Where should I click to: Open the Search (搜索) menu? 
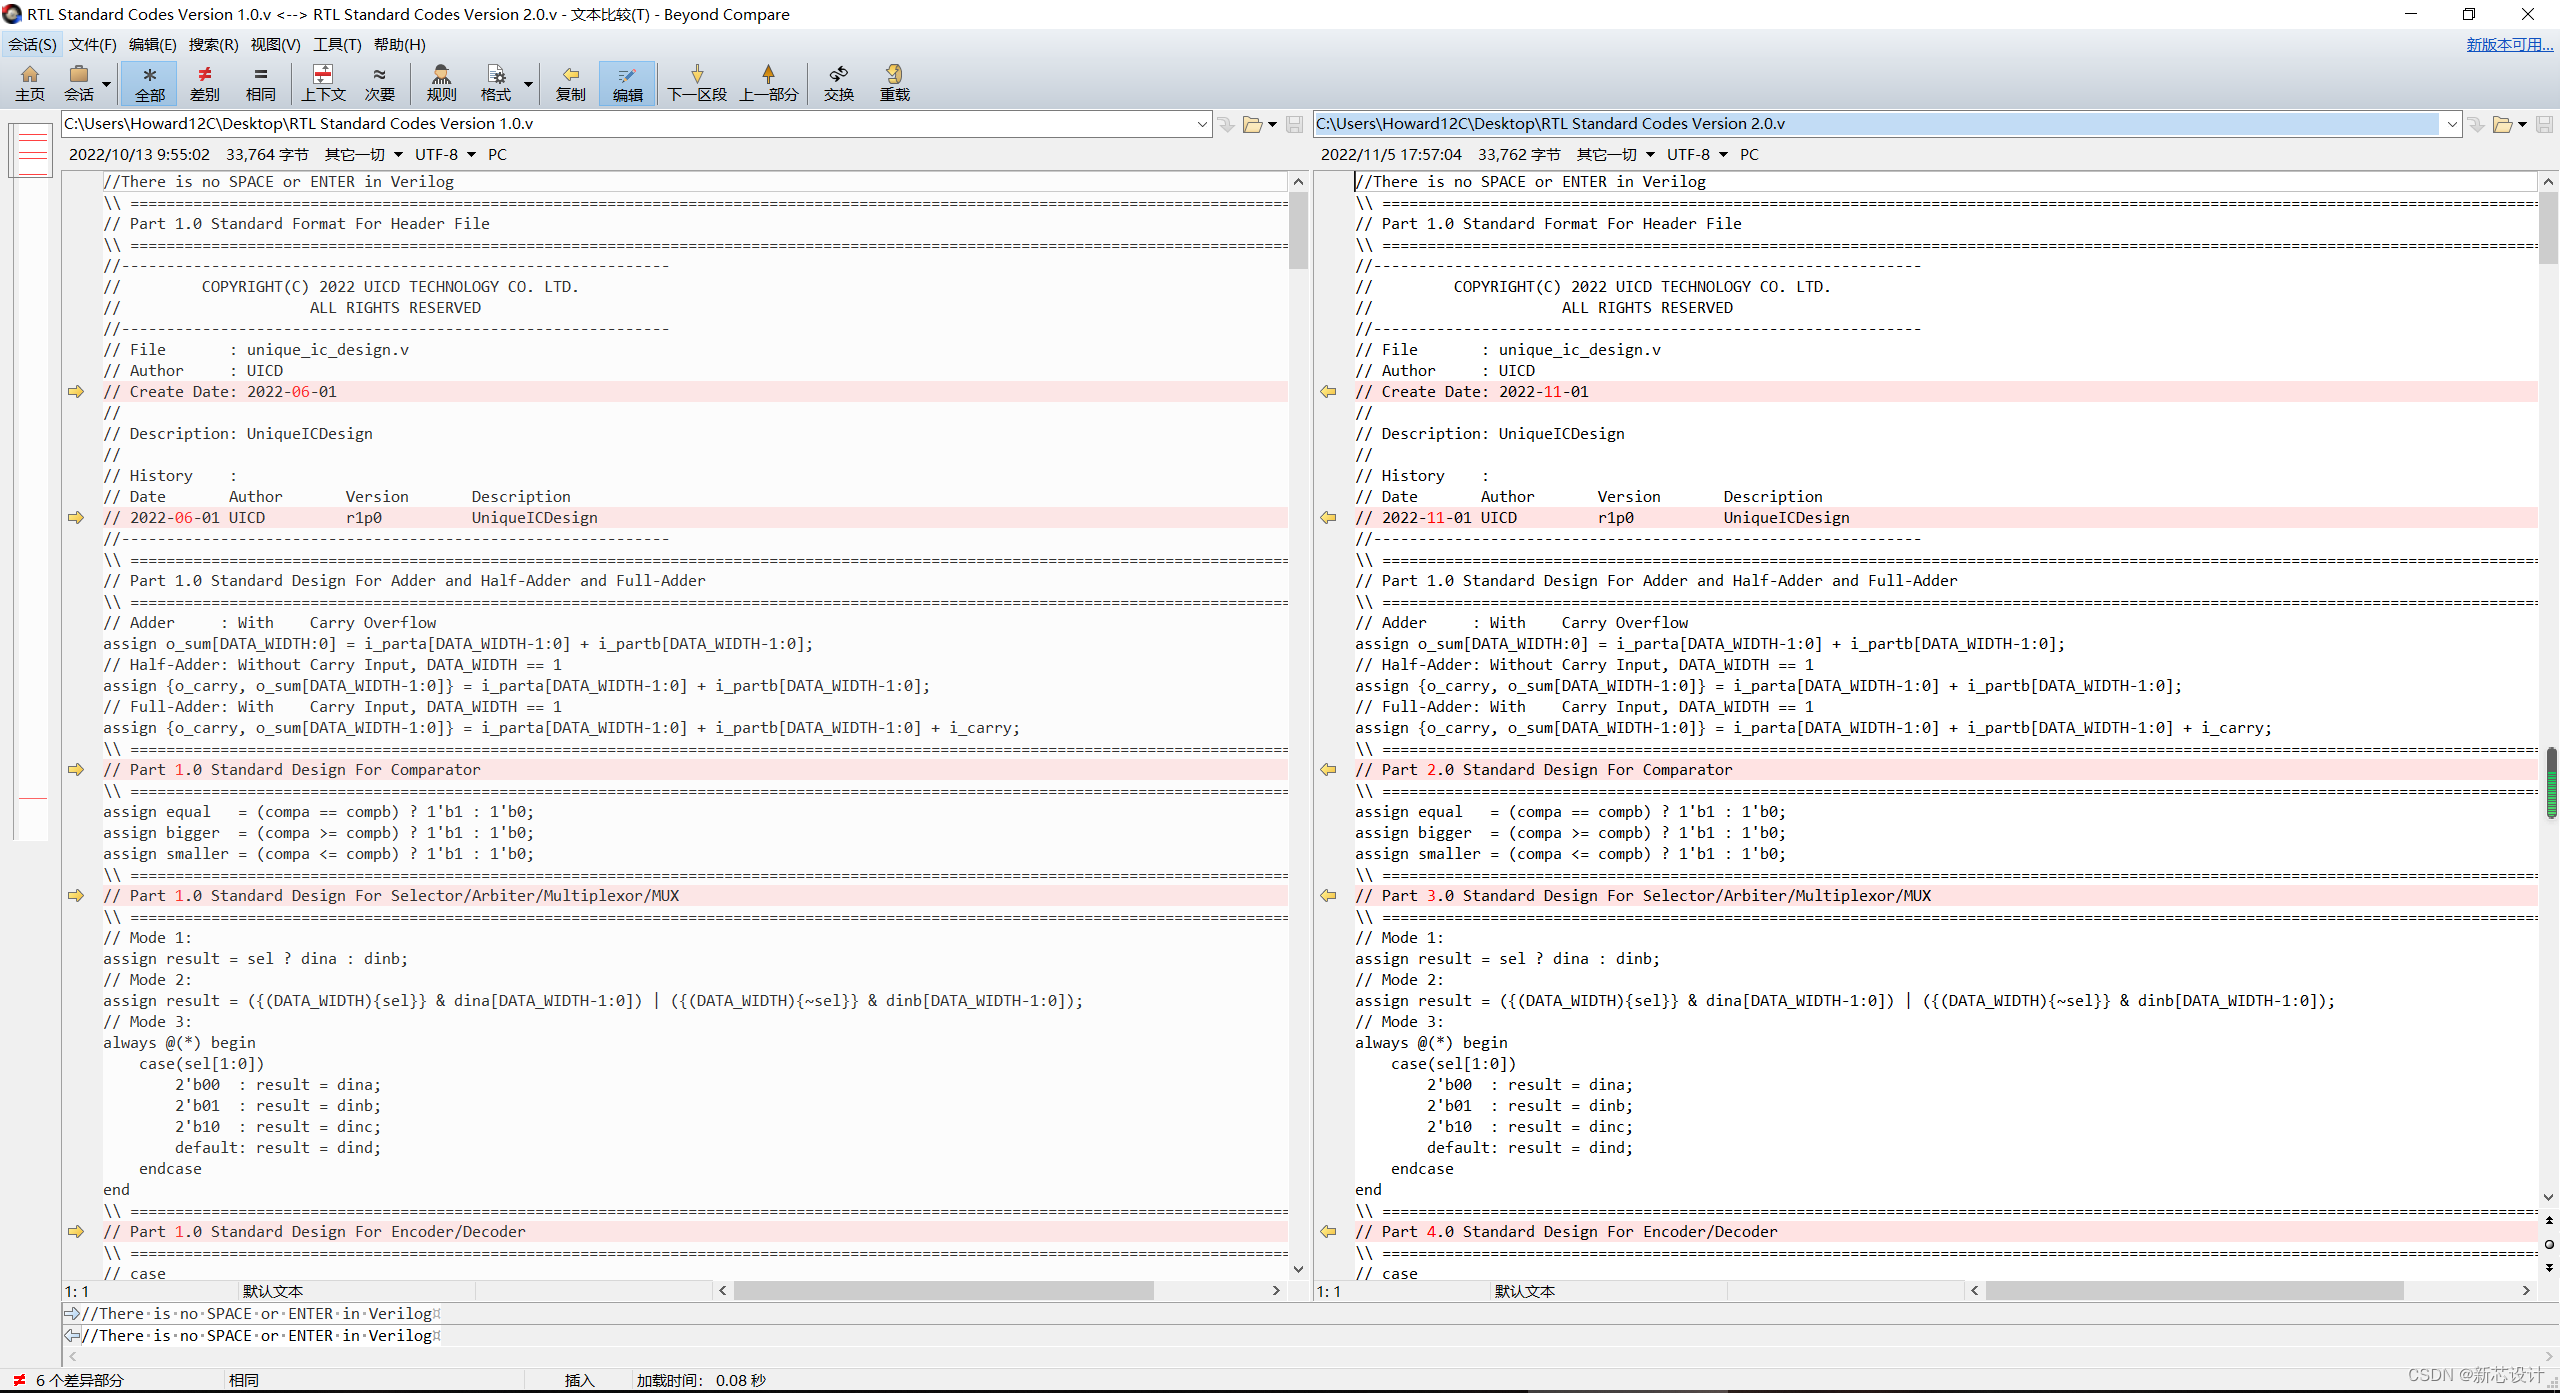213,44
